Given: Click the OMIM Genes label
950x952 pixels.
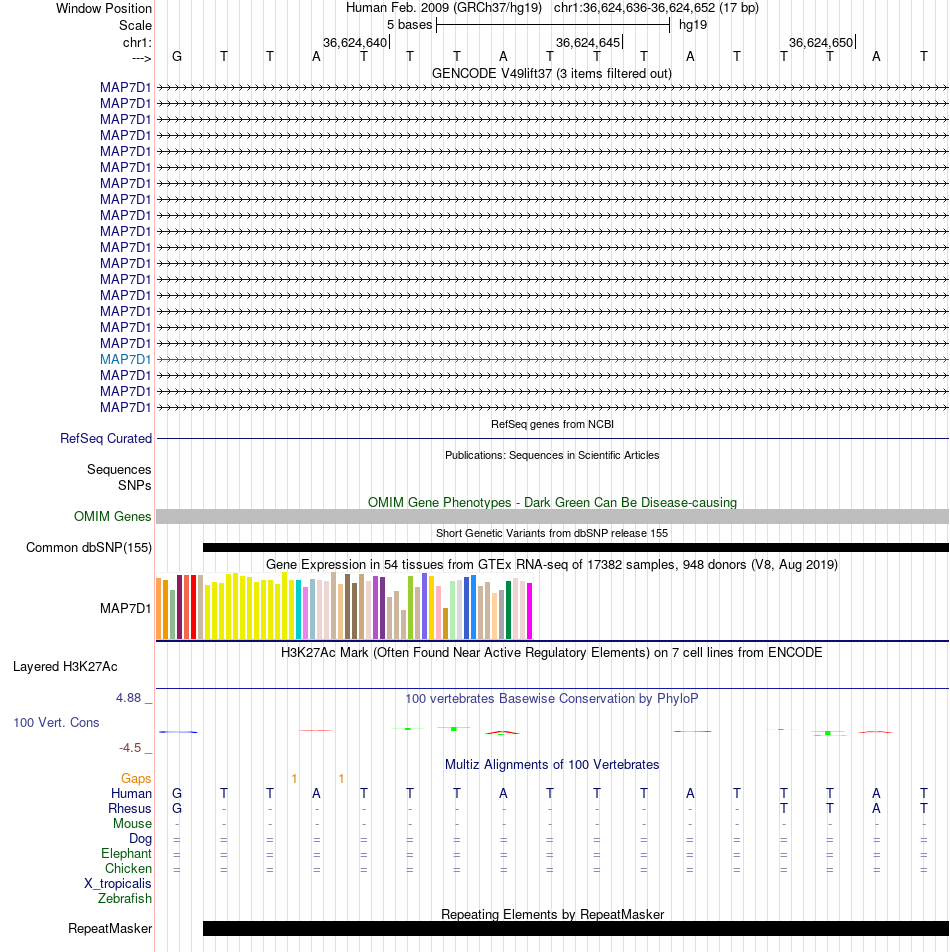Looking at the screenshot, I should click(x=112, y=517).
